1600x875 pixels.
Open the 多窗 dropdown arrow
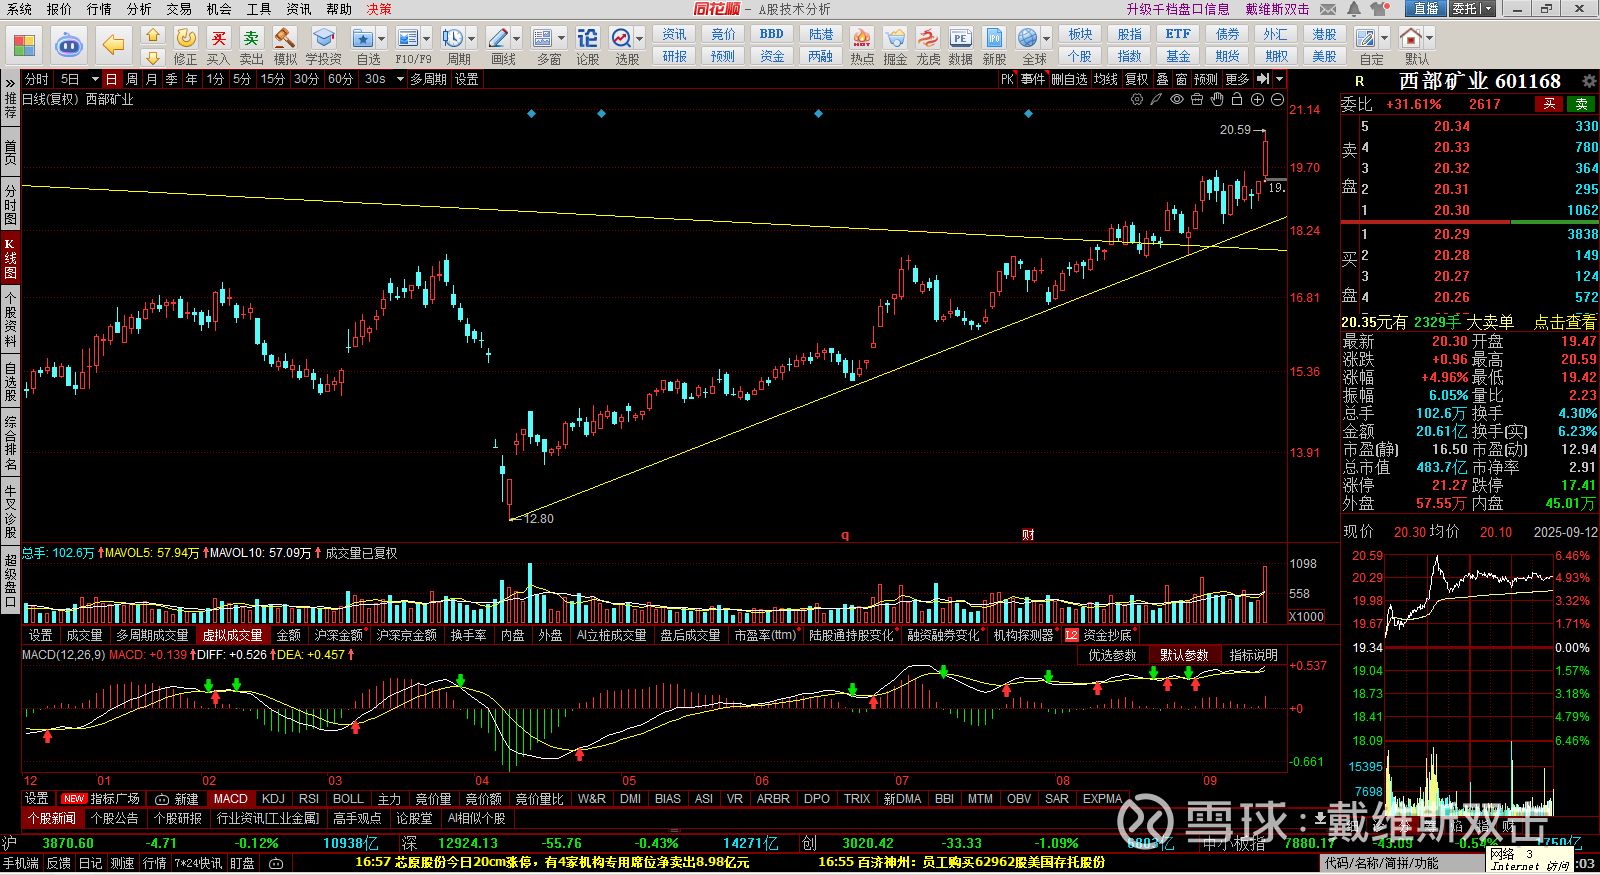click(x=561, y=39)
